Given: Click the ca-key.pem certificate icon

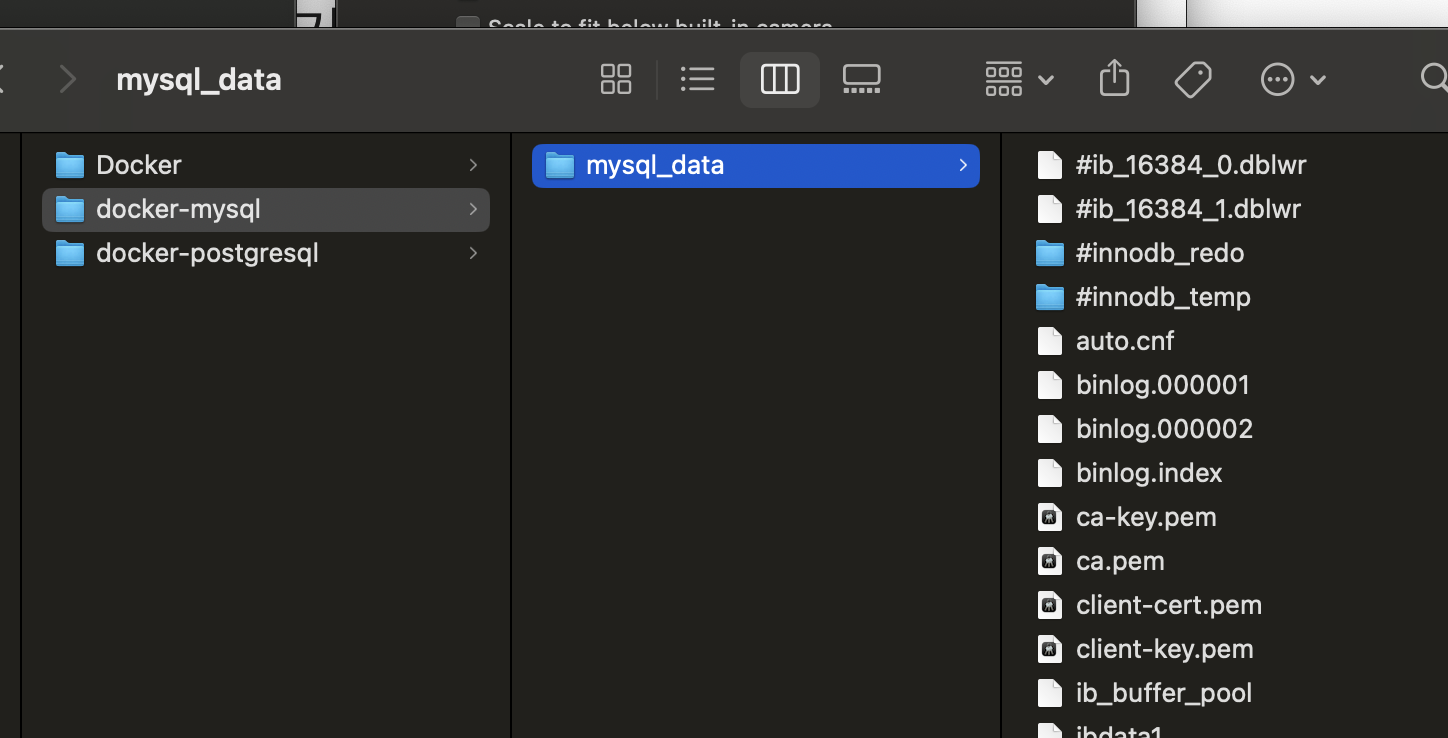Looking at the screenshot, I should (x=1049, y=517).
